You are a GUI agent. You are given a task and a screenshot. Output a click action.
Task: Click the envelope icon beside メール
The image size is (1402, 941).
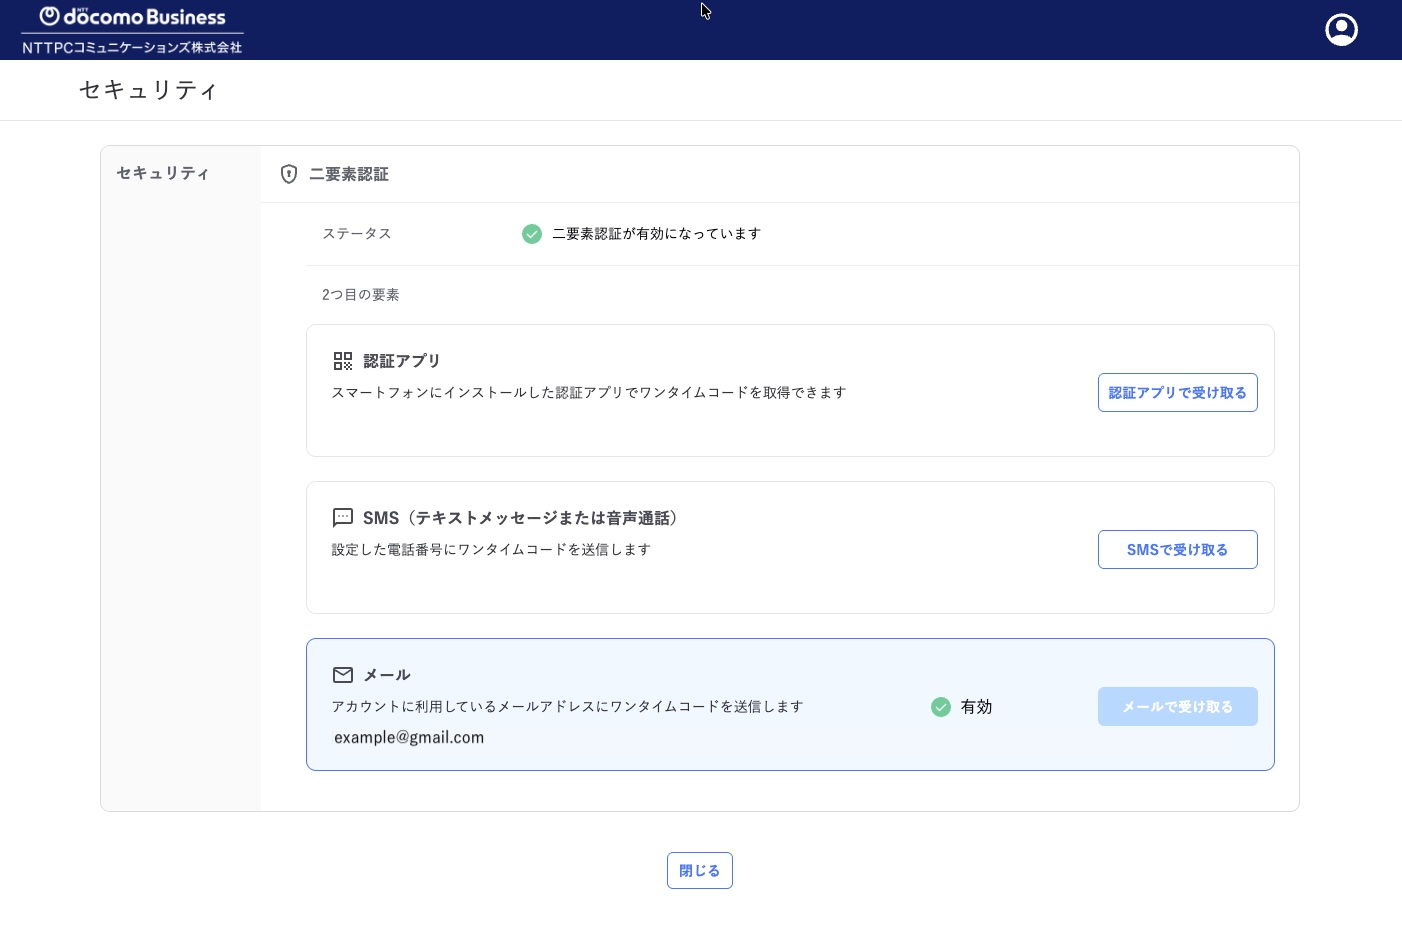[343, 675]
